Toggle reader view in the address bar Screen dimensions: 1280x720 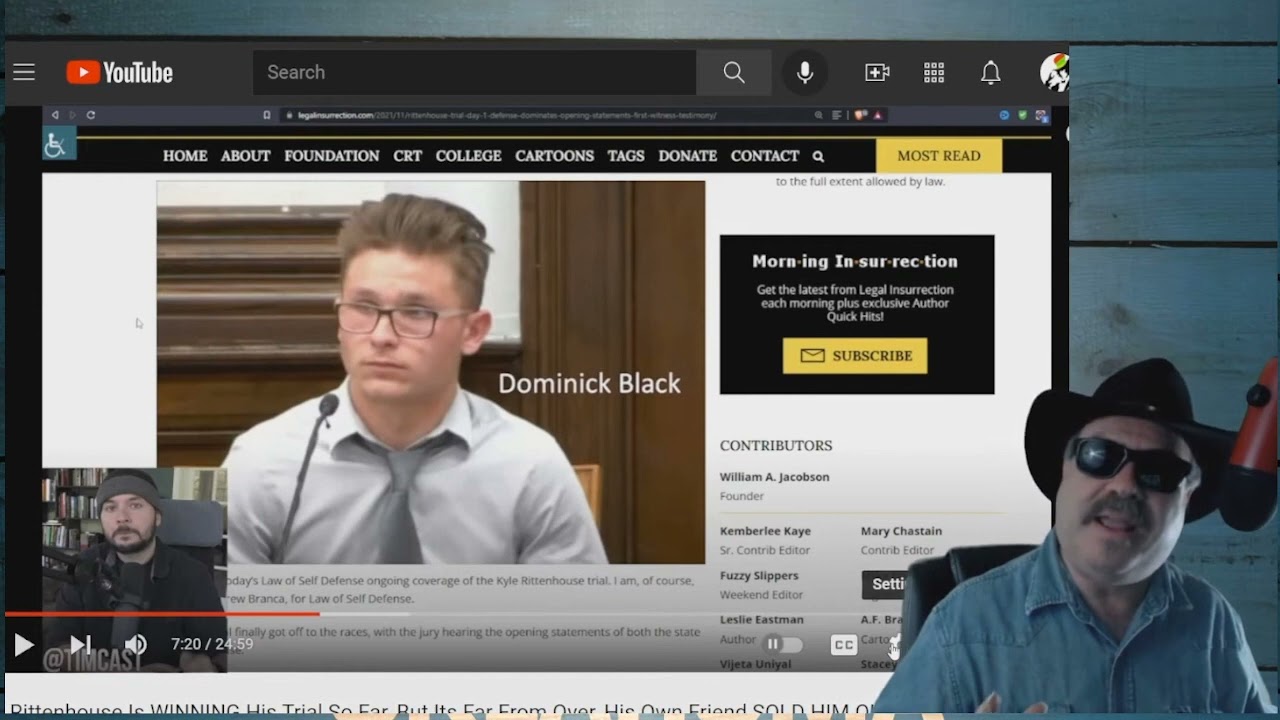pos(837,115)
